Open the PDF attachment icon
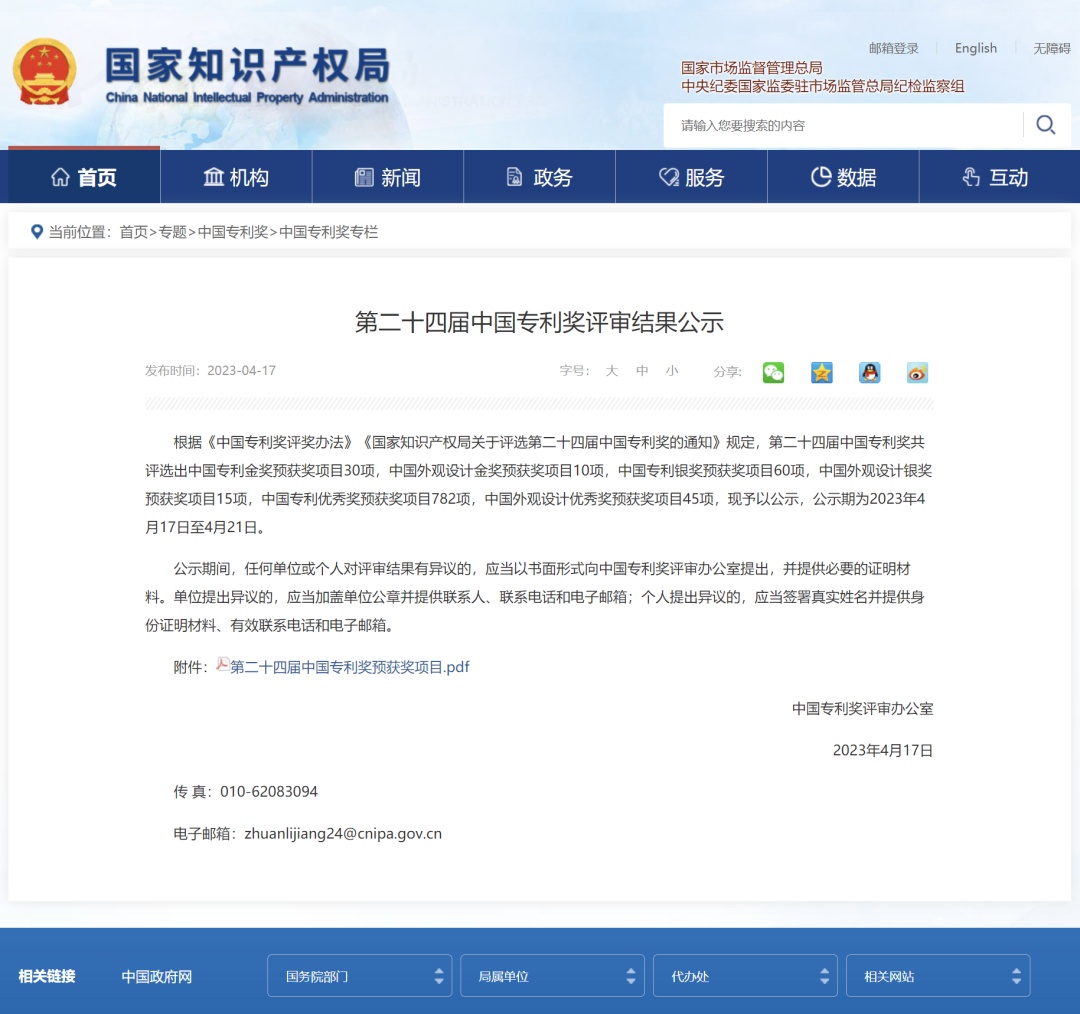The image size is (1080, 1014). click(x=223, y=665)
